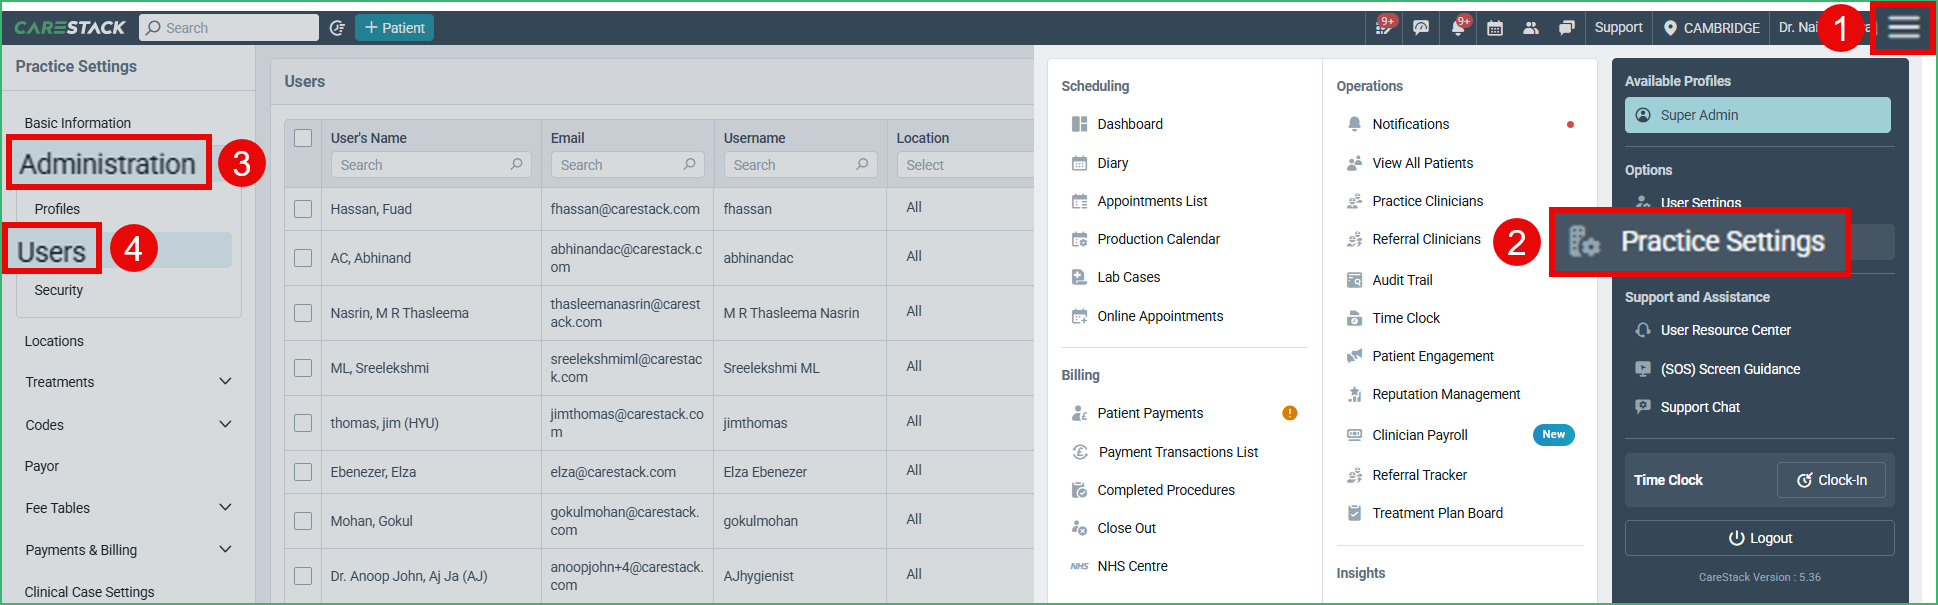This screenshot has width=1938, height=605.
Task: Click the Operations Notifications bell icon
Action: pos(1354,124)
